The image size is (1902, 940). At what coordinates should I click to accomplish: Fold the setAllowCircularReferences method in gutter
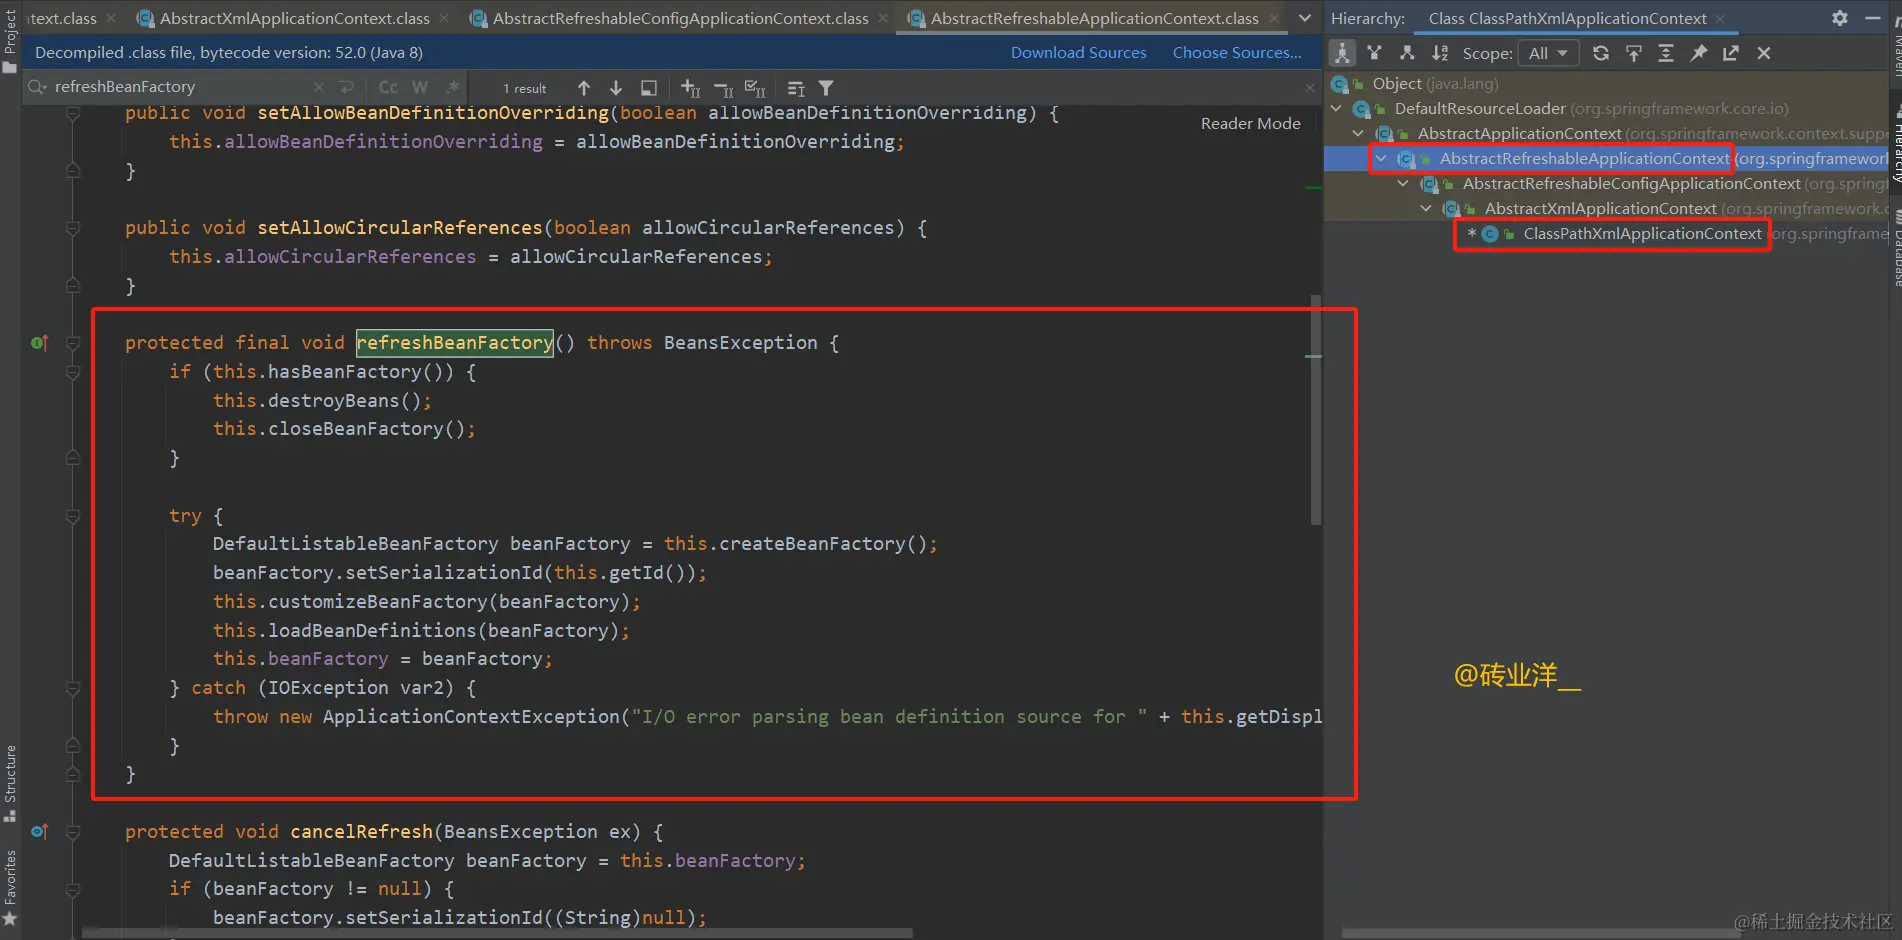(73, 228)
